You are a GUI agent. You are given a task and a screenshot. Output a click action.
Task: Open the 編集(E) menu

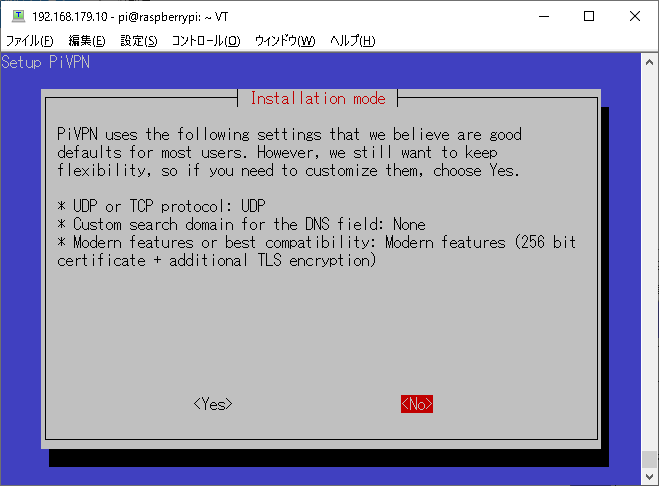point(87,41)
